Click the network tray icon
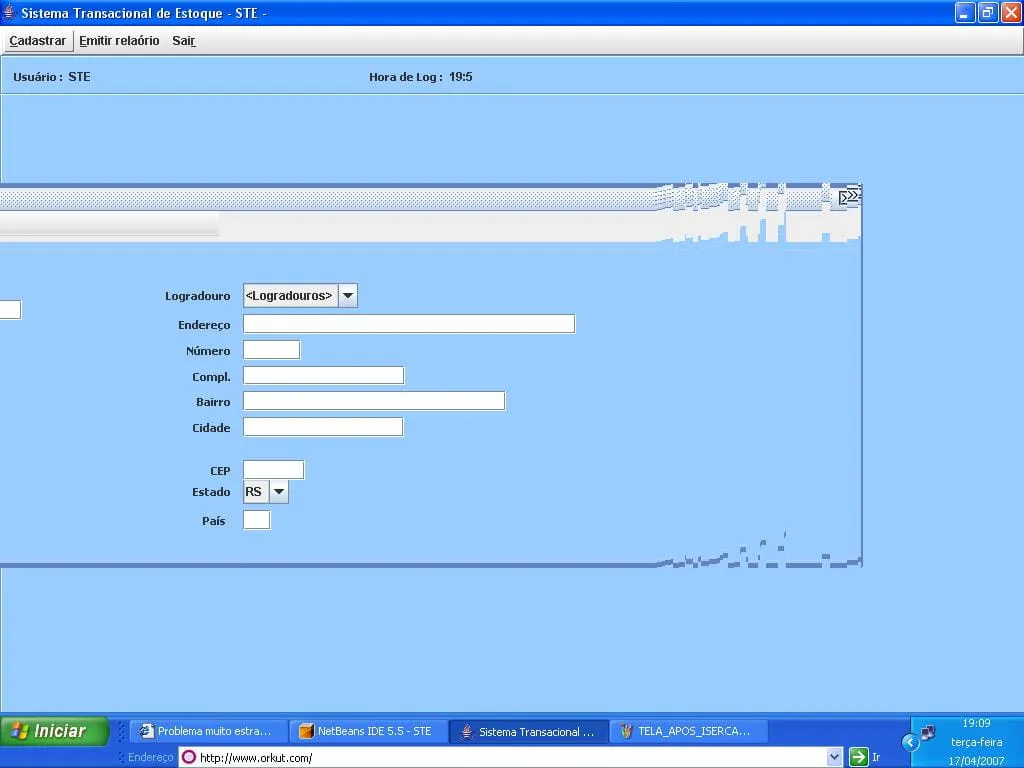 [927, 733]
